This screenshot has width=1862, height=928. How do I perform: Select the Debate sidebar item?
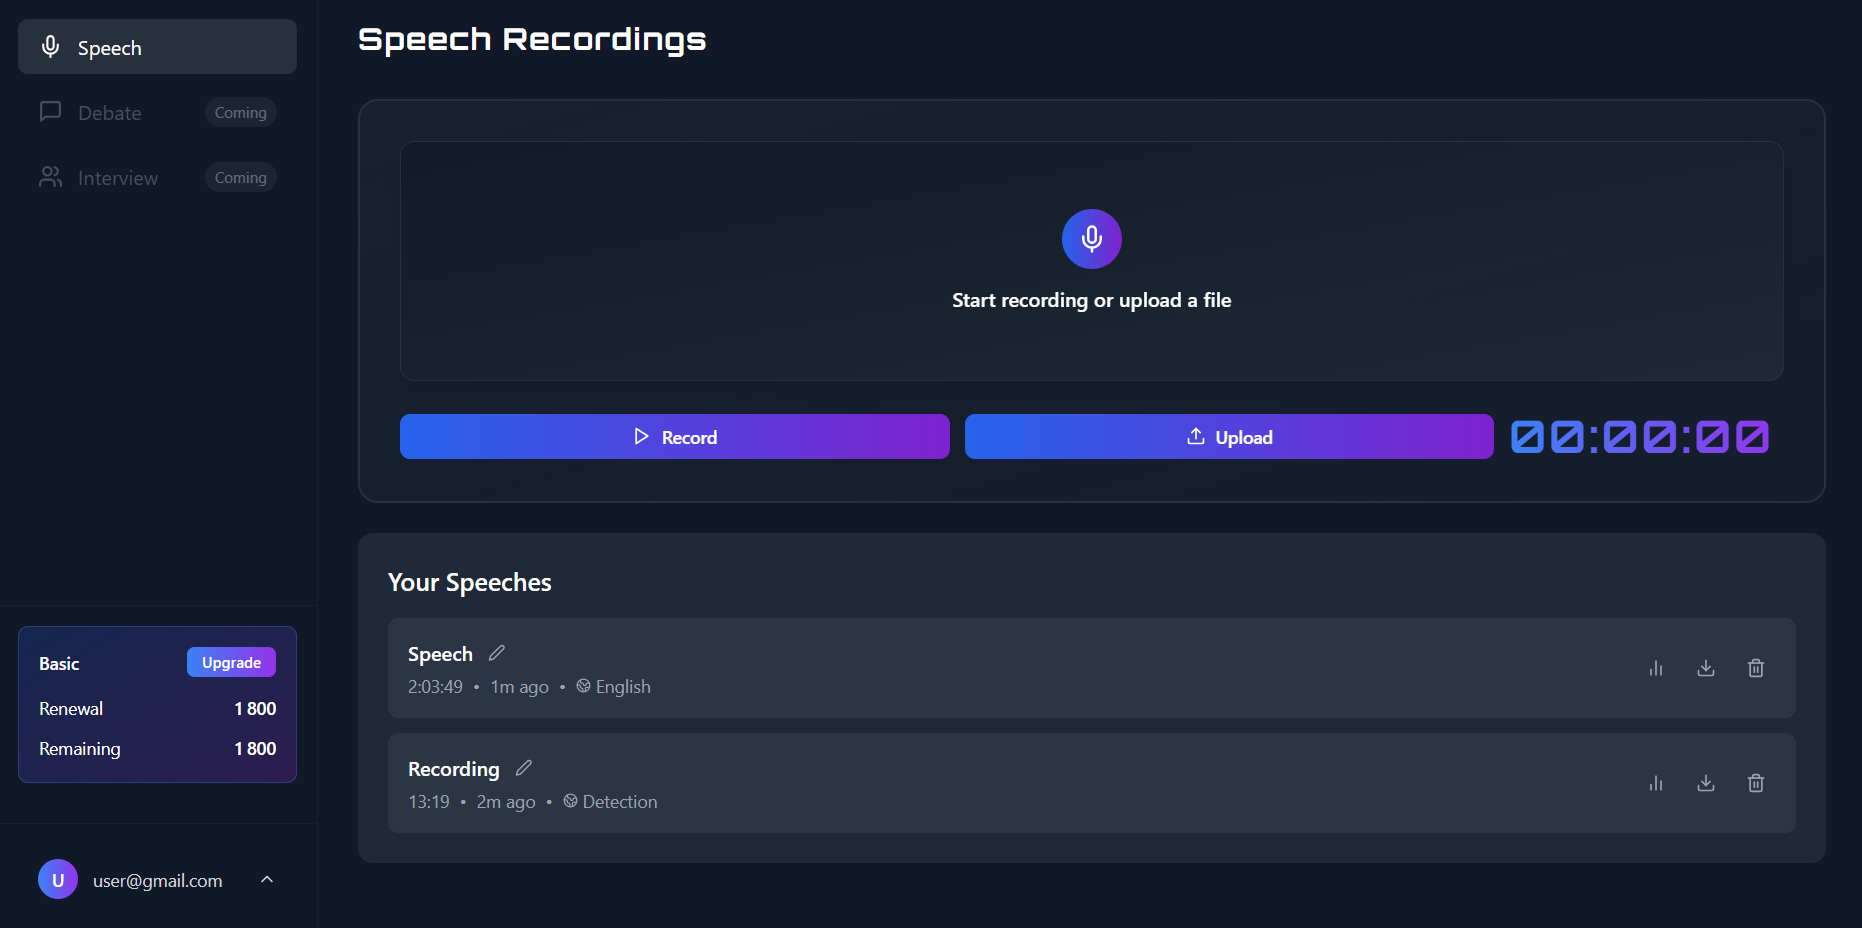click(x=157, y=112)
